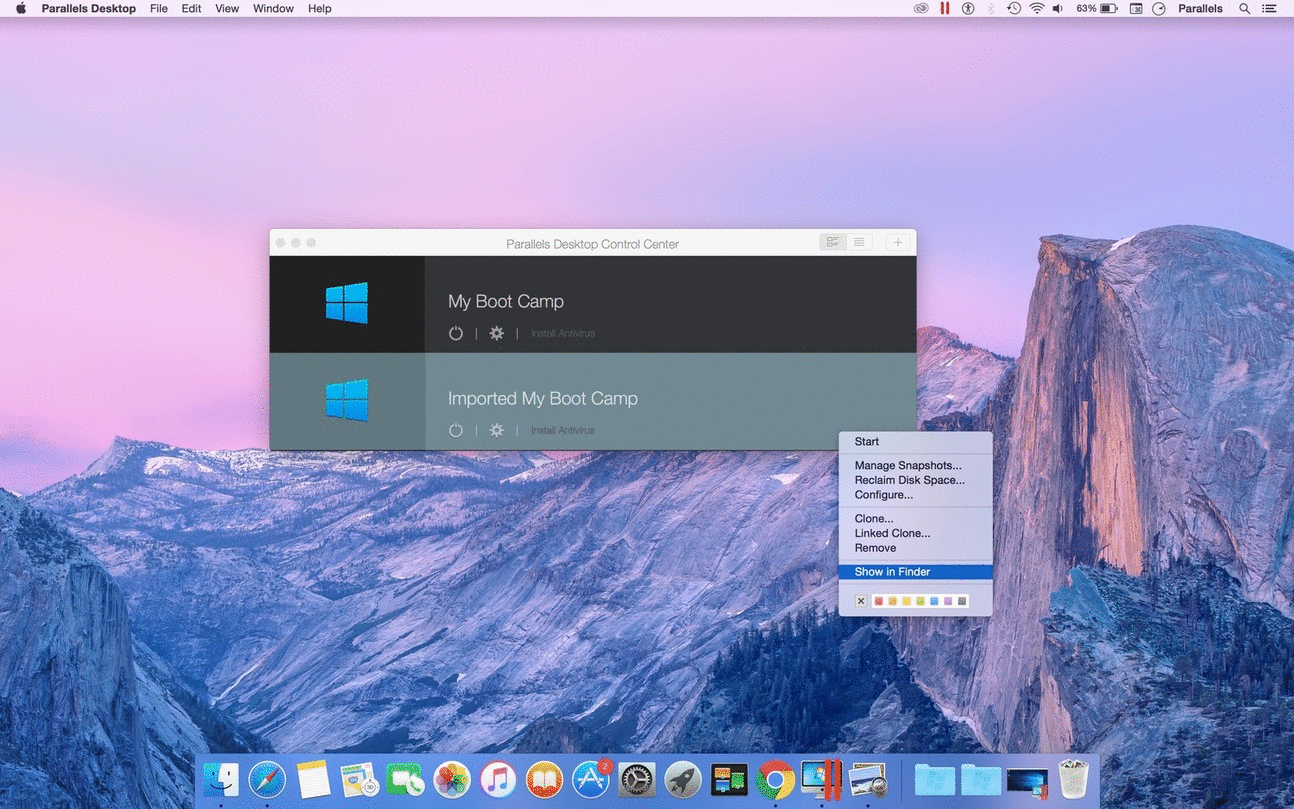This screenshot has height=809, width=1294.
Task: Open Preview from the Dock
Action: (x=868, y=779)
